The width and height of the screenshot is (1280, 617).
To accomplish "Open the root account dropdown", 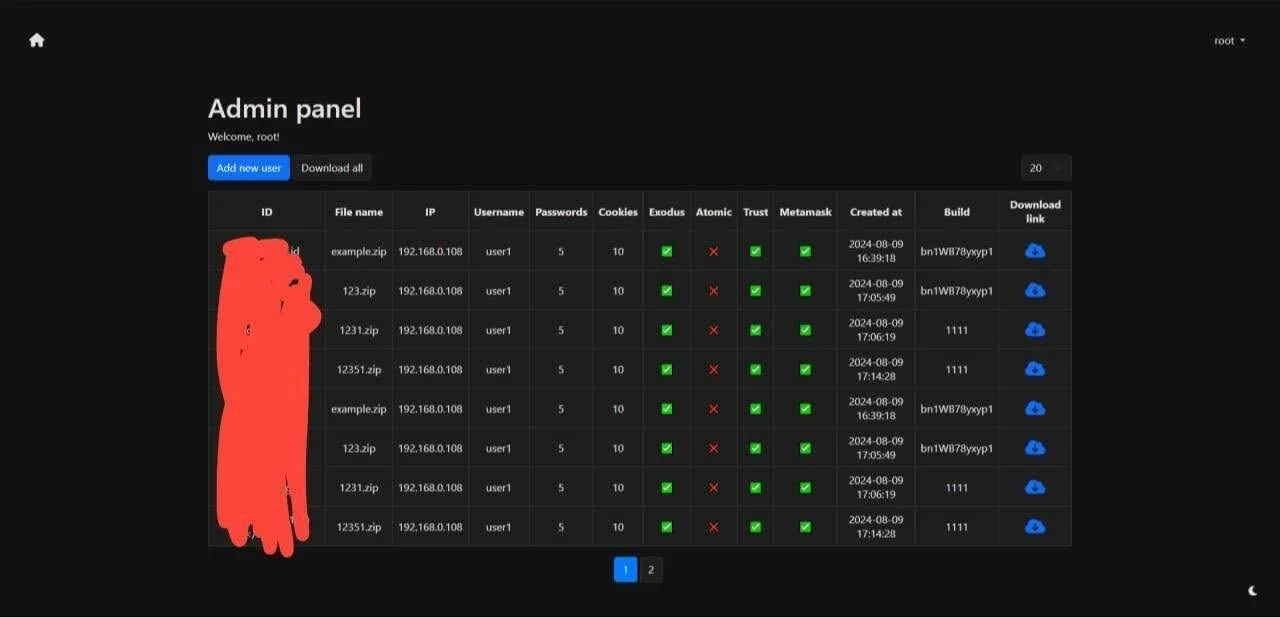I will click(1229, 40).
